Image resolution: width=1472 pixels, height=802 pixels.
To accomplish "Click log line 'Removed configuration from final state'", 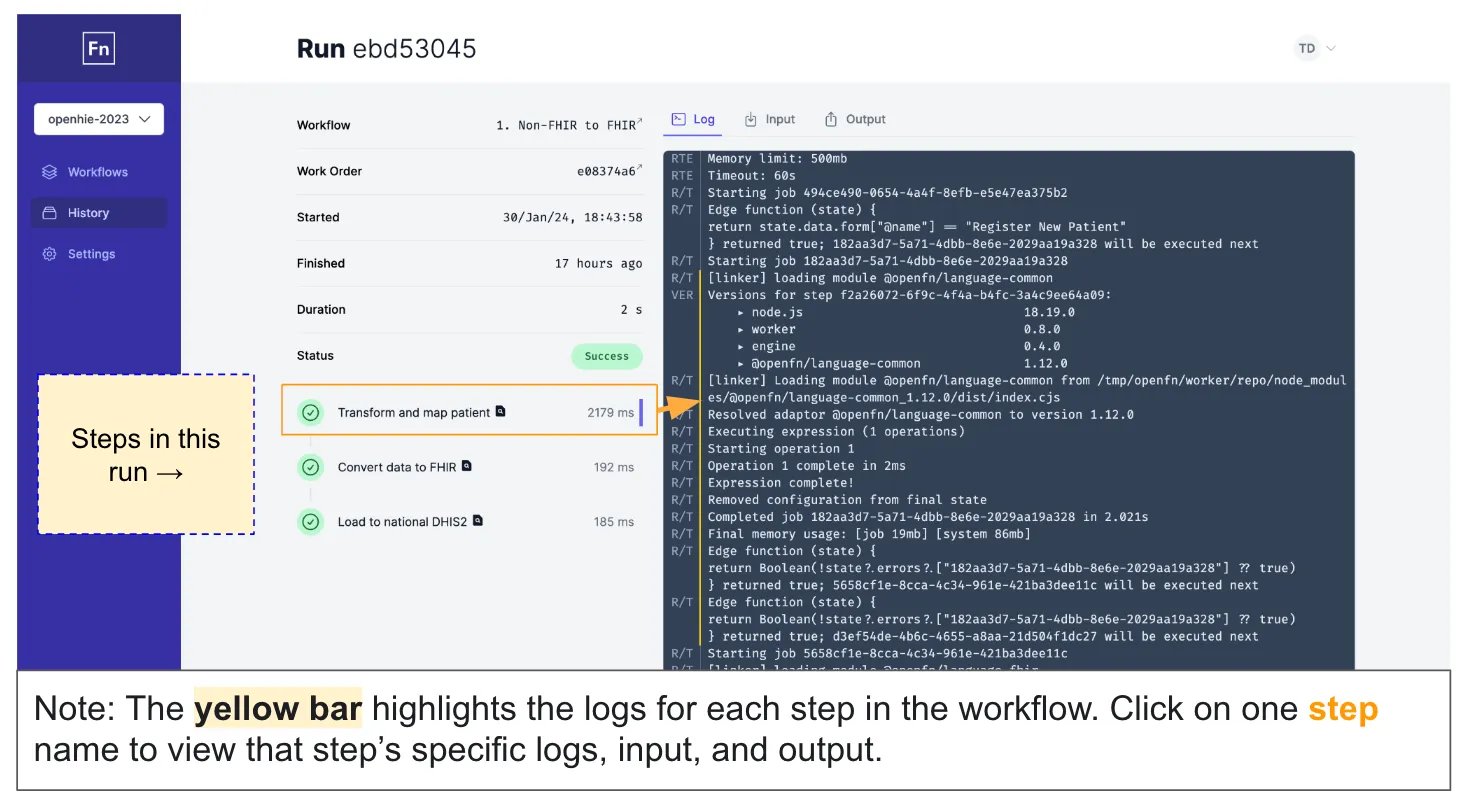I will pyautogui.click(x=847, y=500).
